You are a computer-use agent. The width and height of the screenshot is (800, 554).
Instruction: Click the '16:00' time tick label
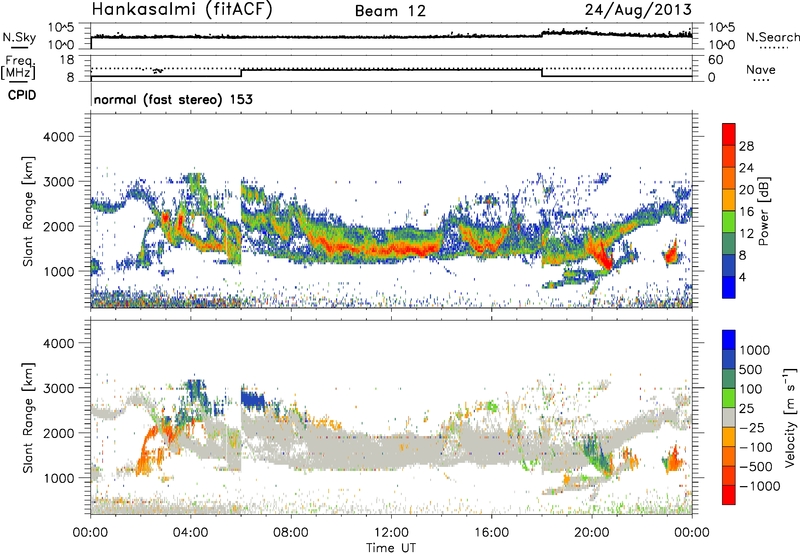point(491,533)
